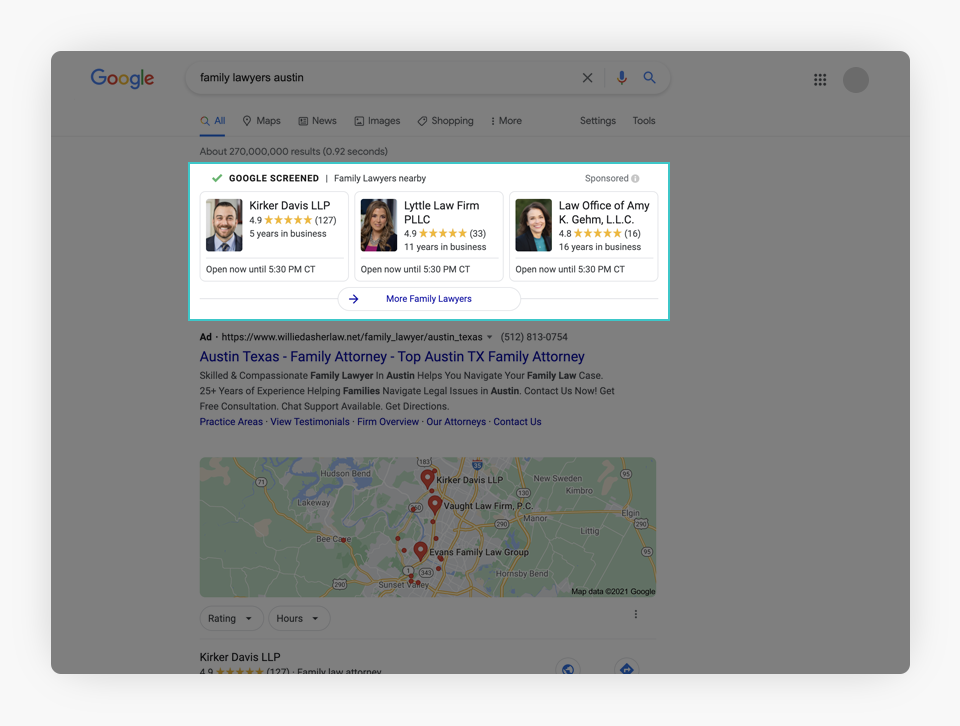Click into the search input field
The width and height of the screenshot is (960, 726).
point(380,78)
